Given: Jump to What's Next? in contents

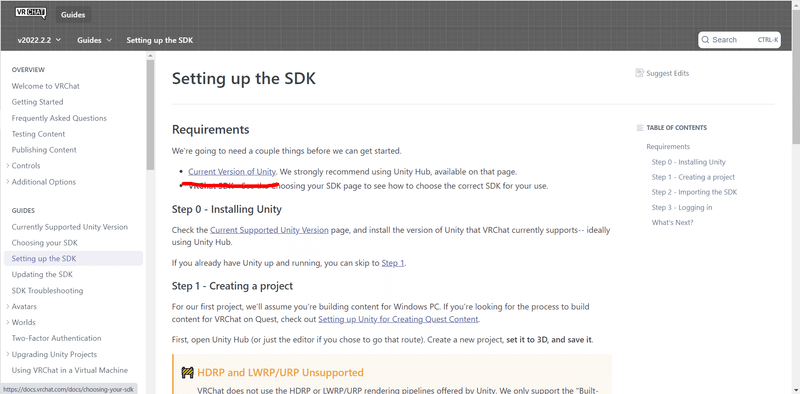Looking at the screenshot, I should pos(672,223).
